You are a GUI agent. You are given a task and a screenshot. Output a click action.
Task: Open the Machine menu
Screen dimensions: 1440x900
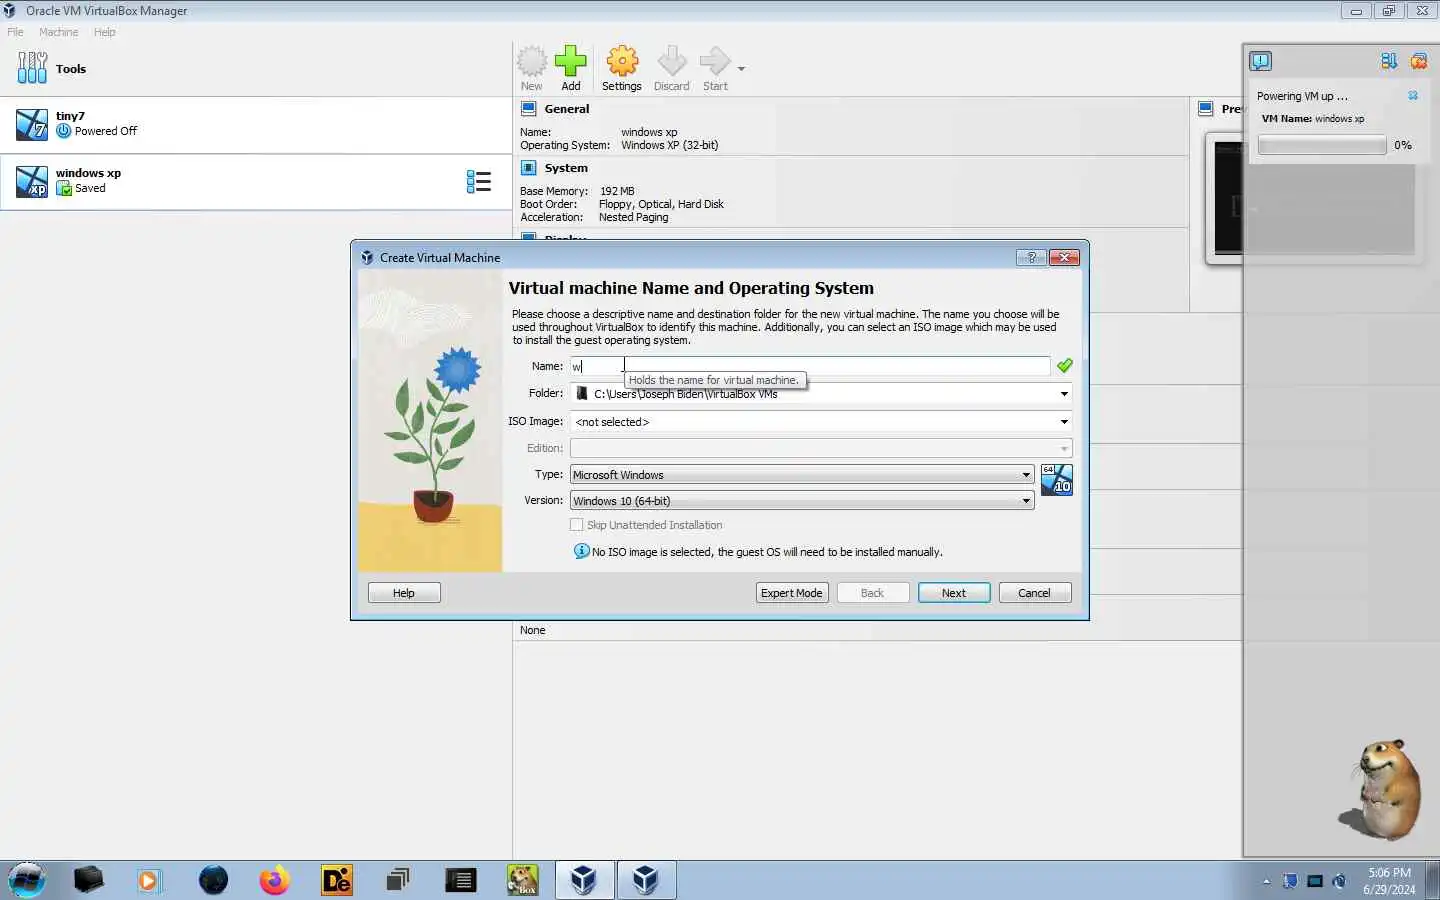(x=58, y=32)
